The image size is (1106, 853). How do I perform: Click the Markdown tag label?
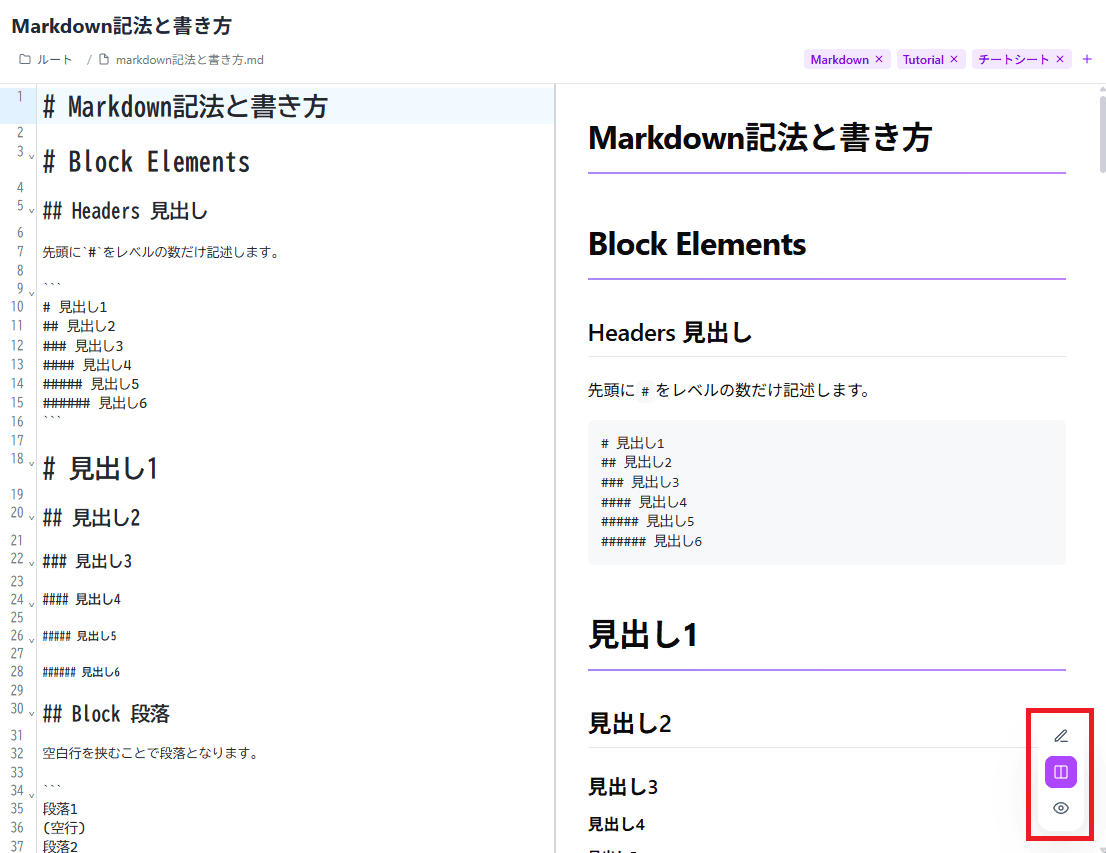point(836,59)
